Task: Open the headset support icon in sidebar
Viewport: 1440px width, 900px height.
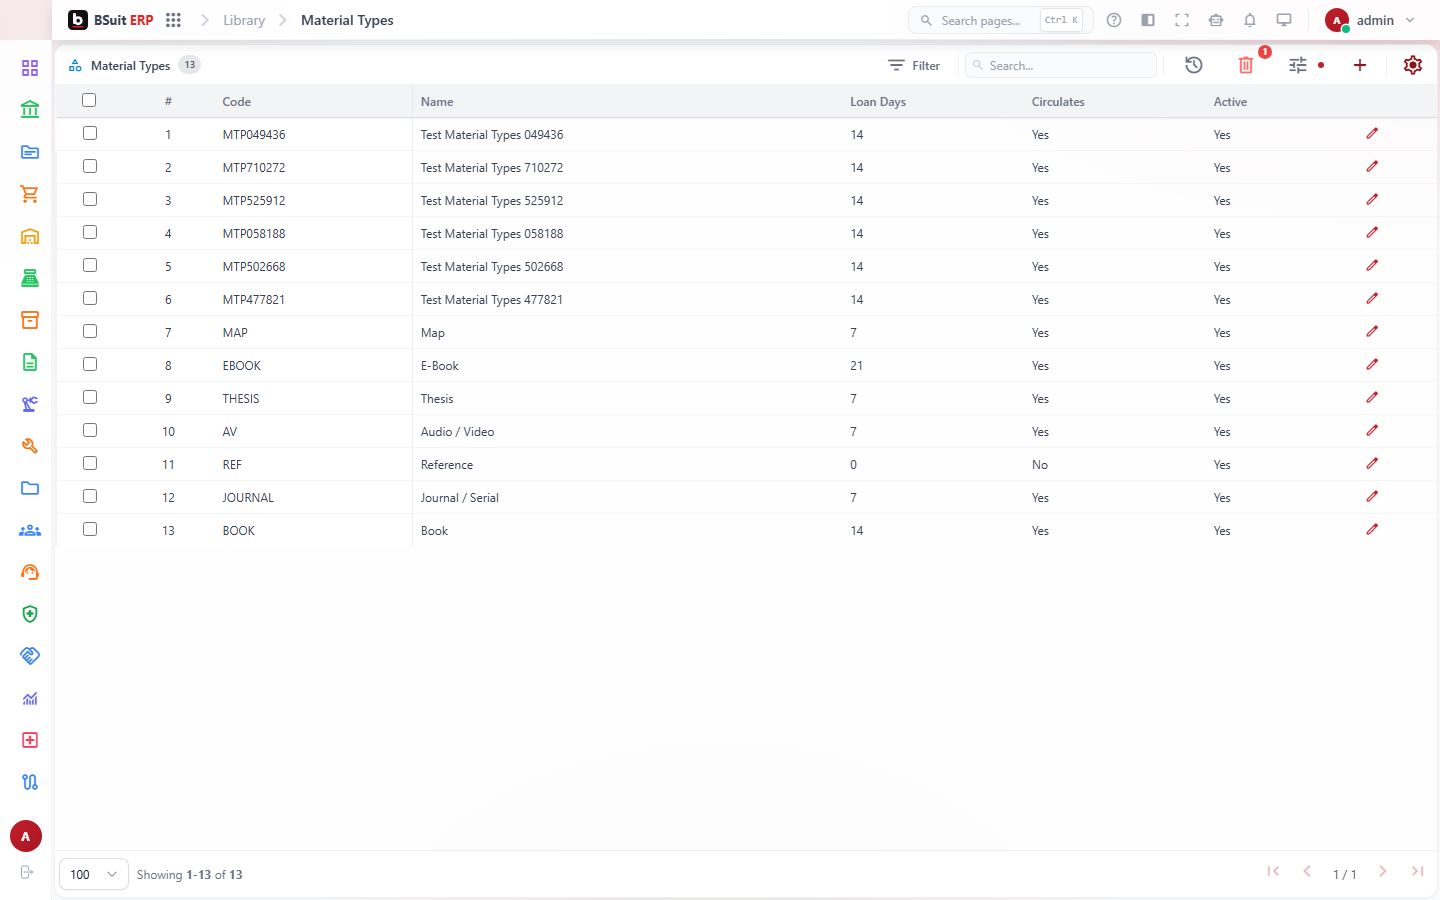Action: point(30,572)
